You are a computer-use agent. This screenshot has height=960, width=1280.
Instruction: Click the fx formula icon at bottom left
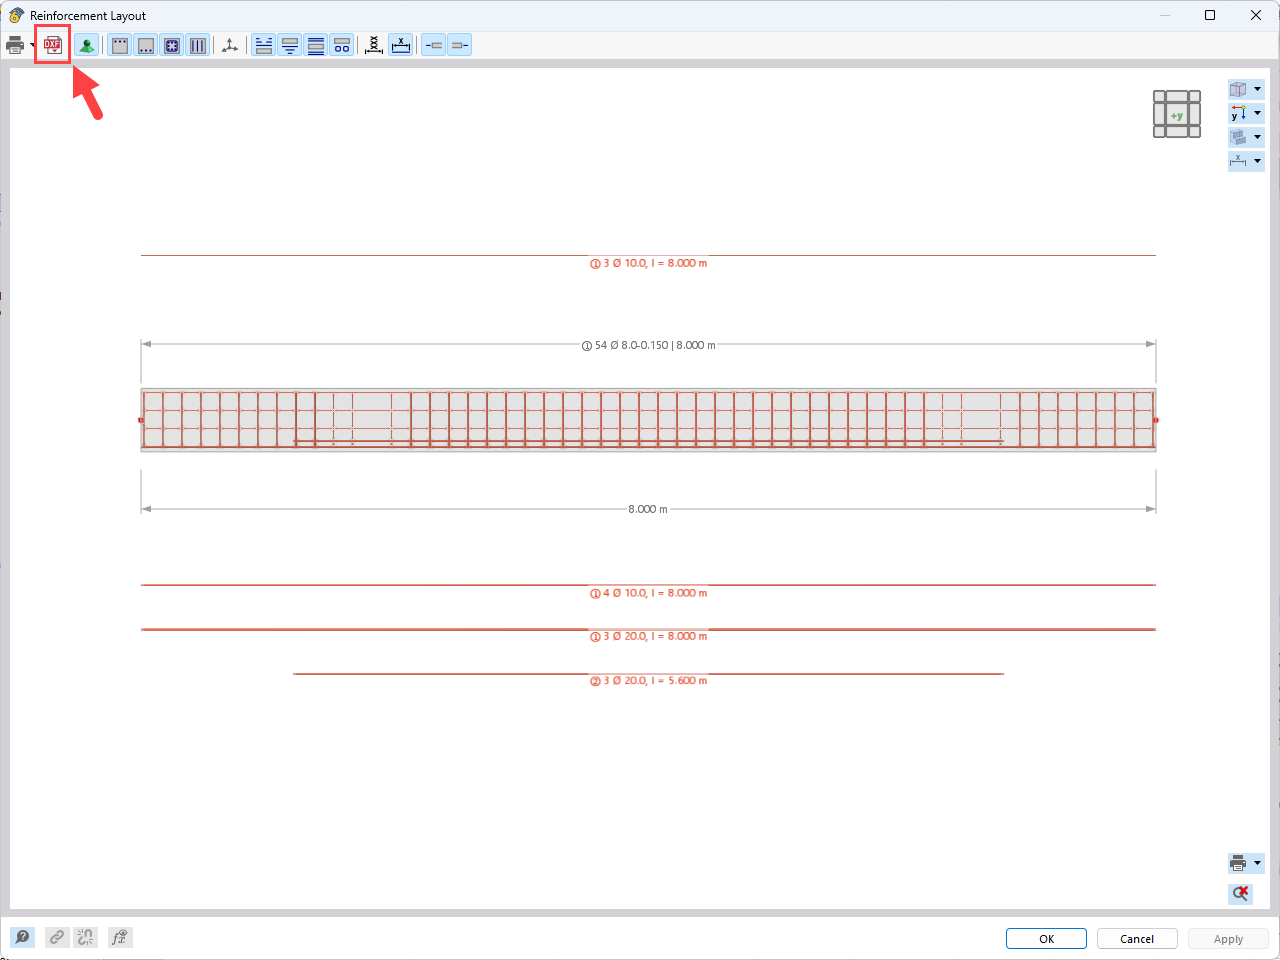(119, 937)
